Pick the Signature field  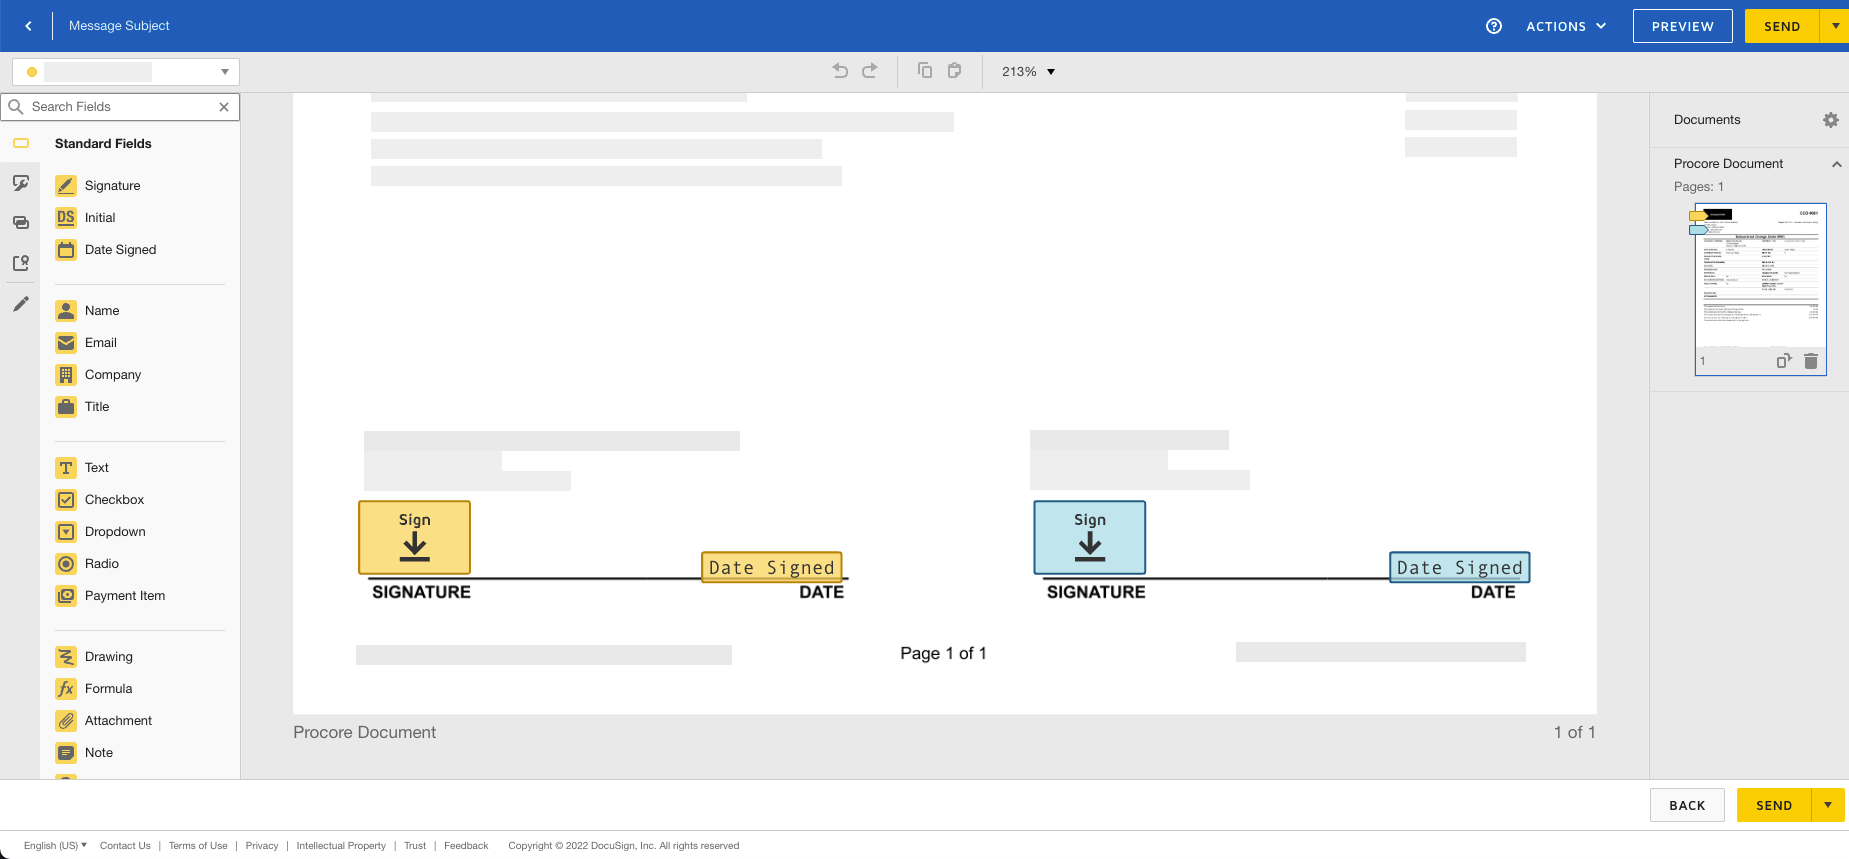coord(98,186)
